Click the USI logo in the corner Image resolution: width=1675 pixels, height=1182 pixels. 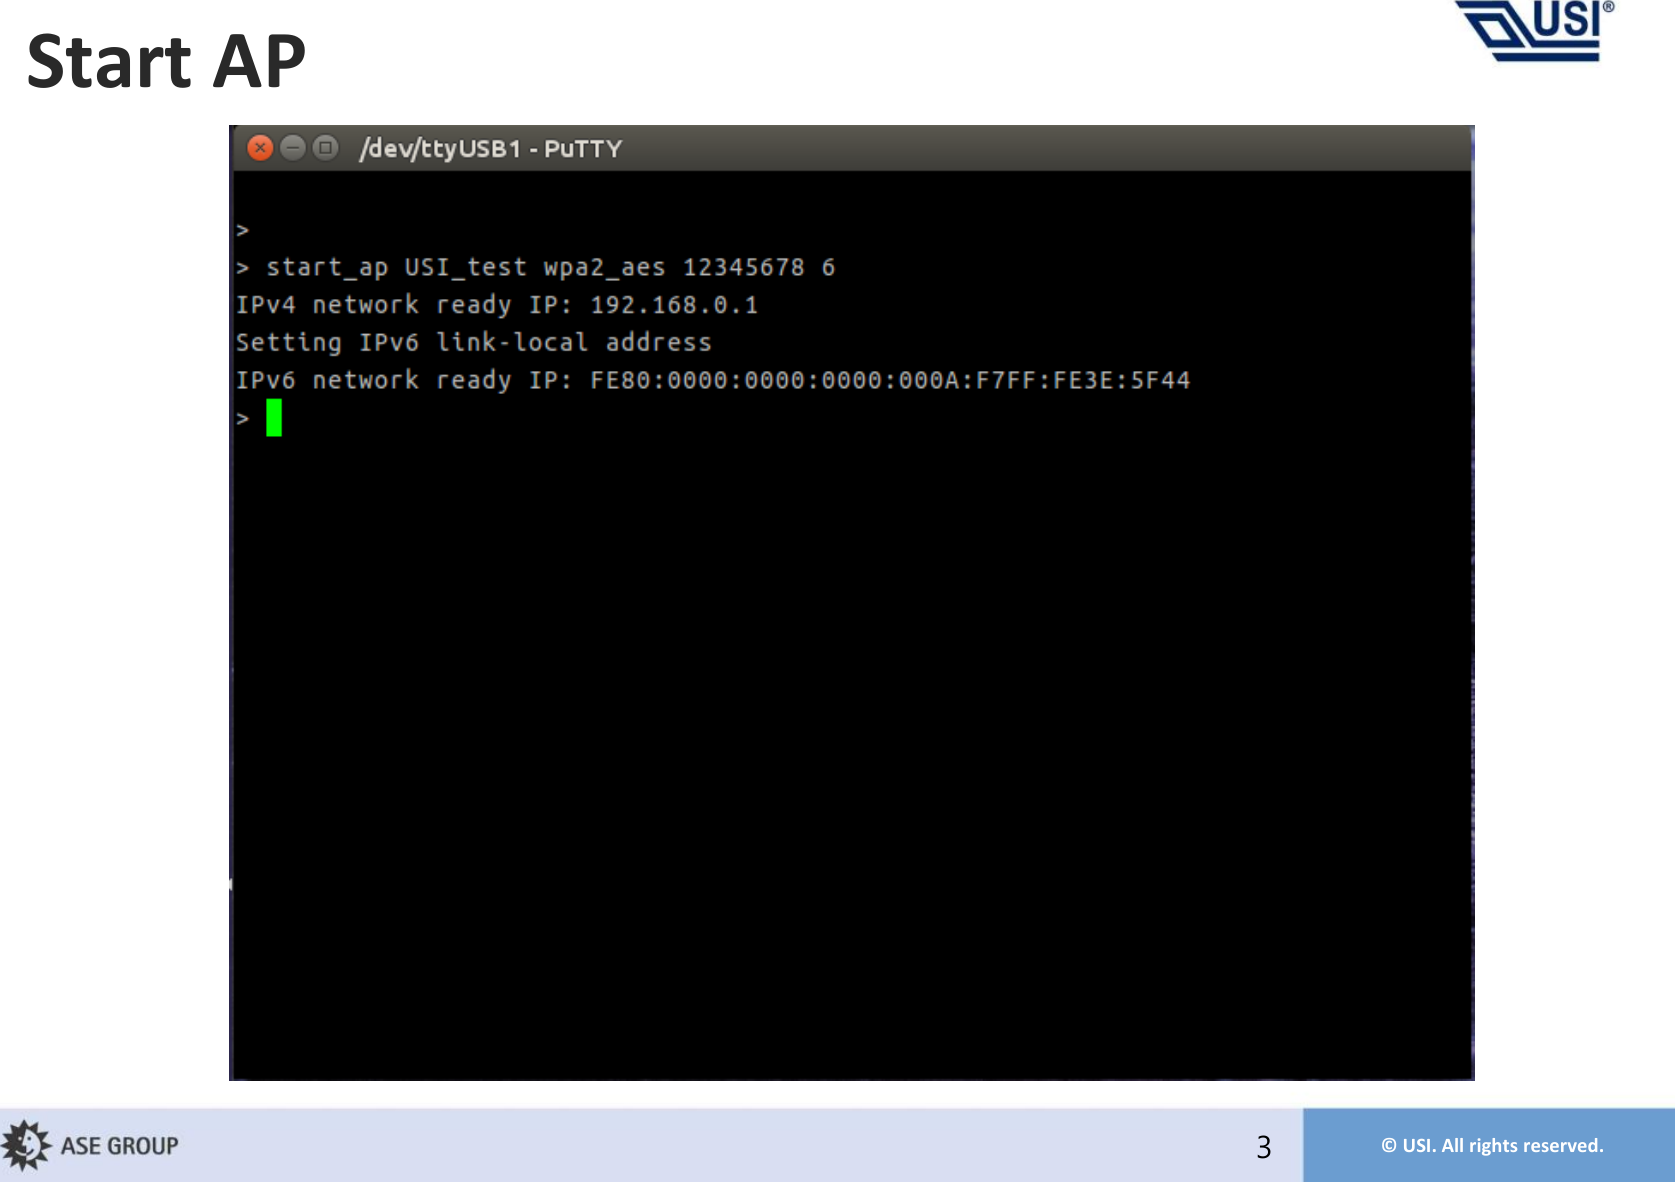click(1535, 31)
